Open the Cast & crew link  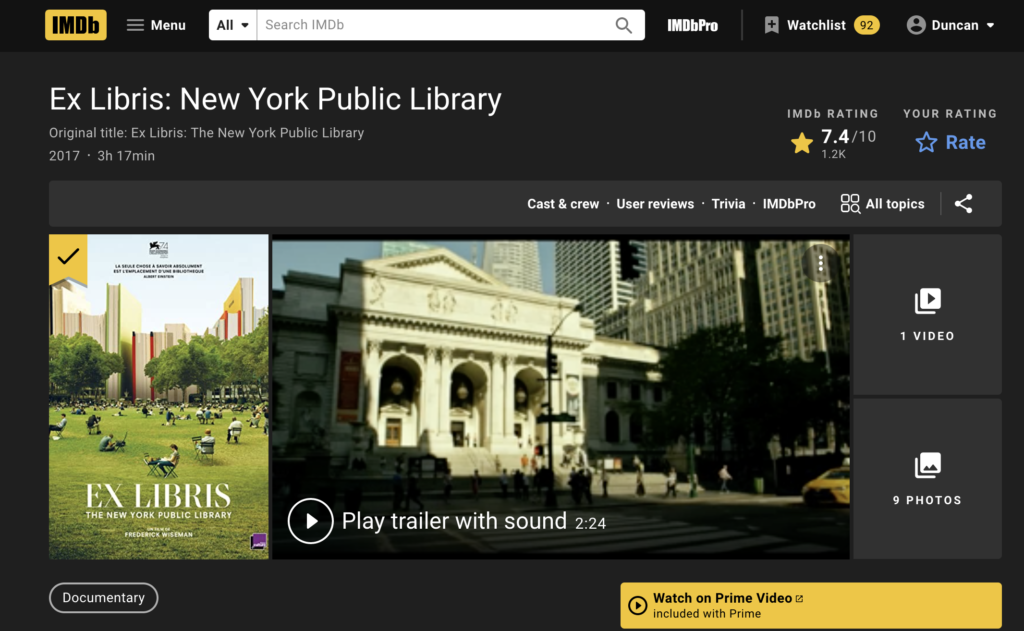point(563,204)
